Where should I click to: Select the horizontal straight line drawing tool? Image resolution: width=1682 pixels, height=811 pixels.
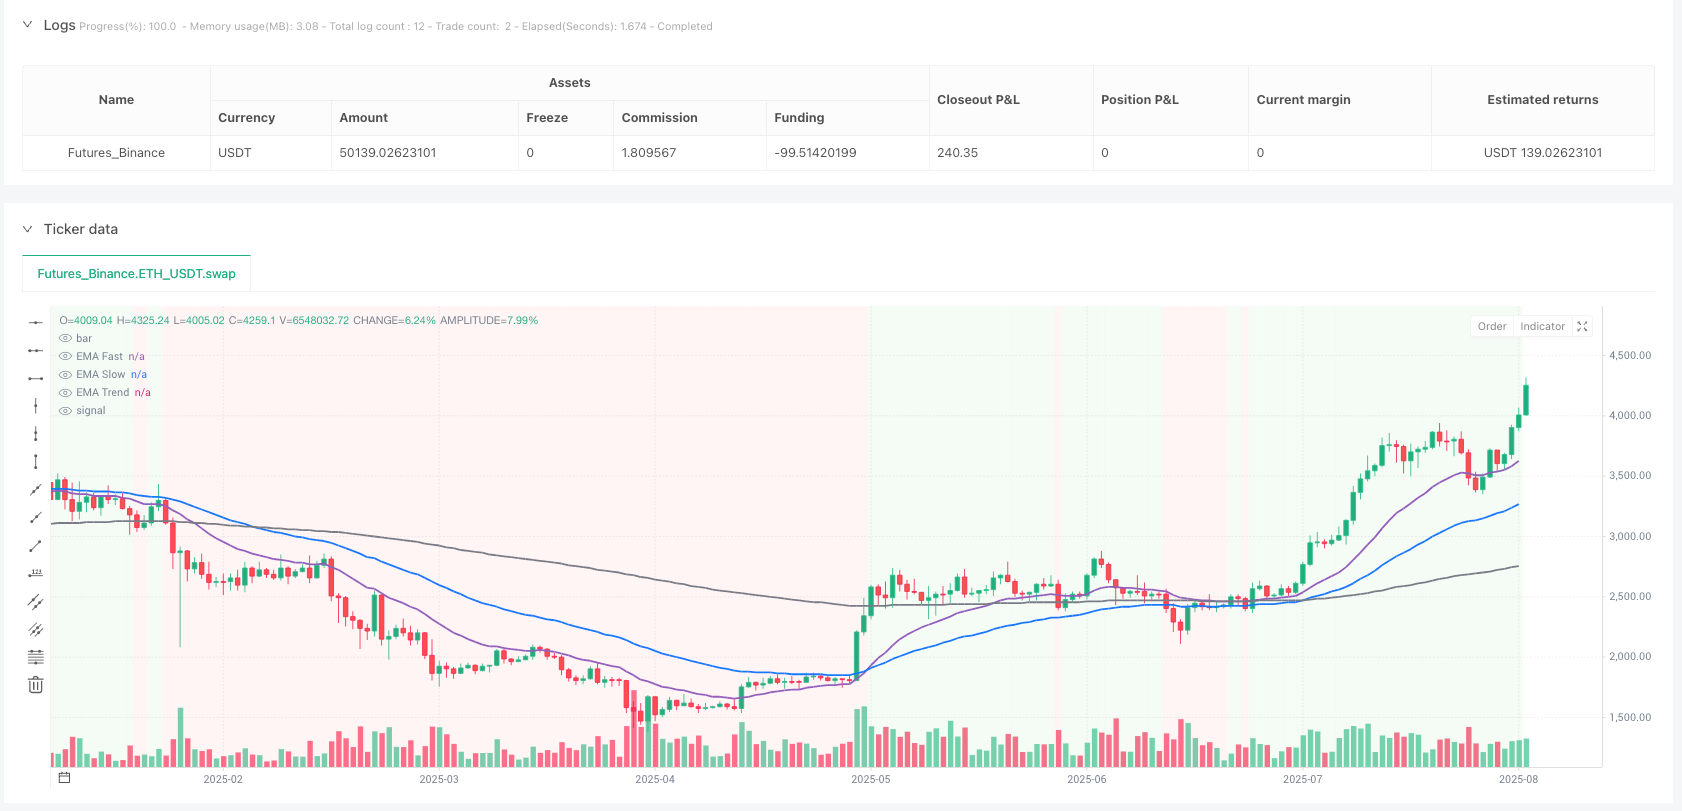pyautogui.click(x=35, y=322)
